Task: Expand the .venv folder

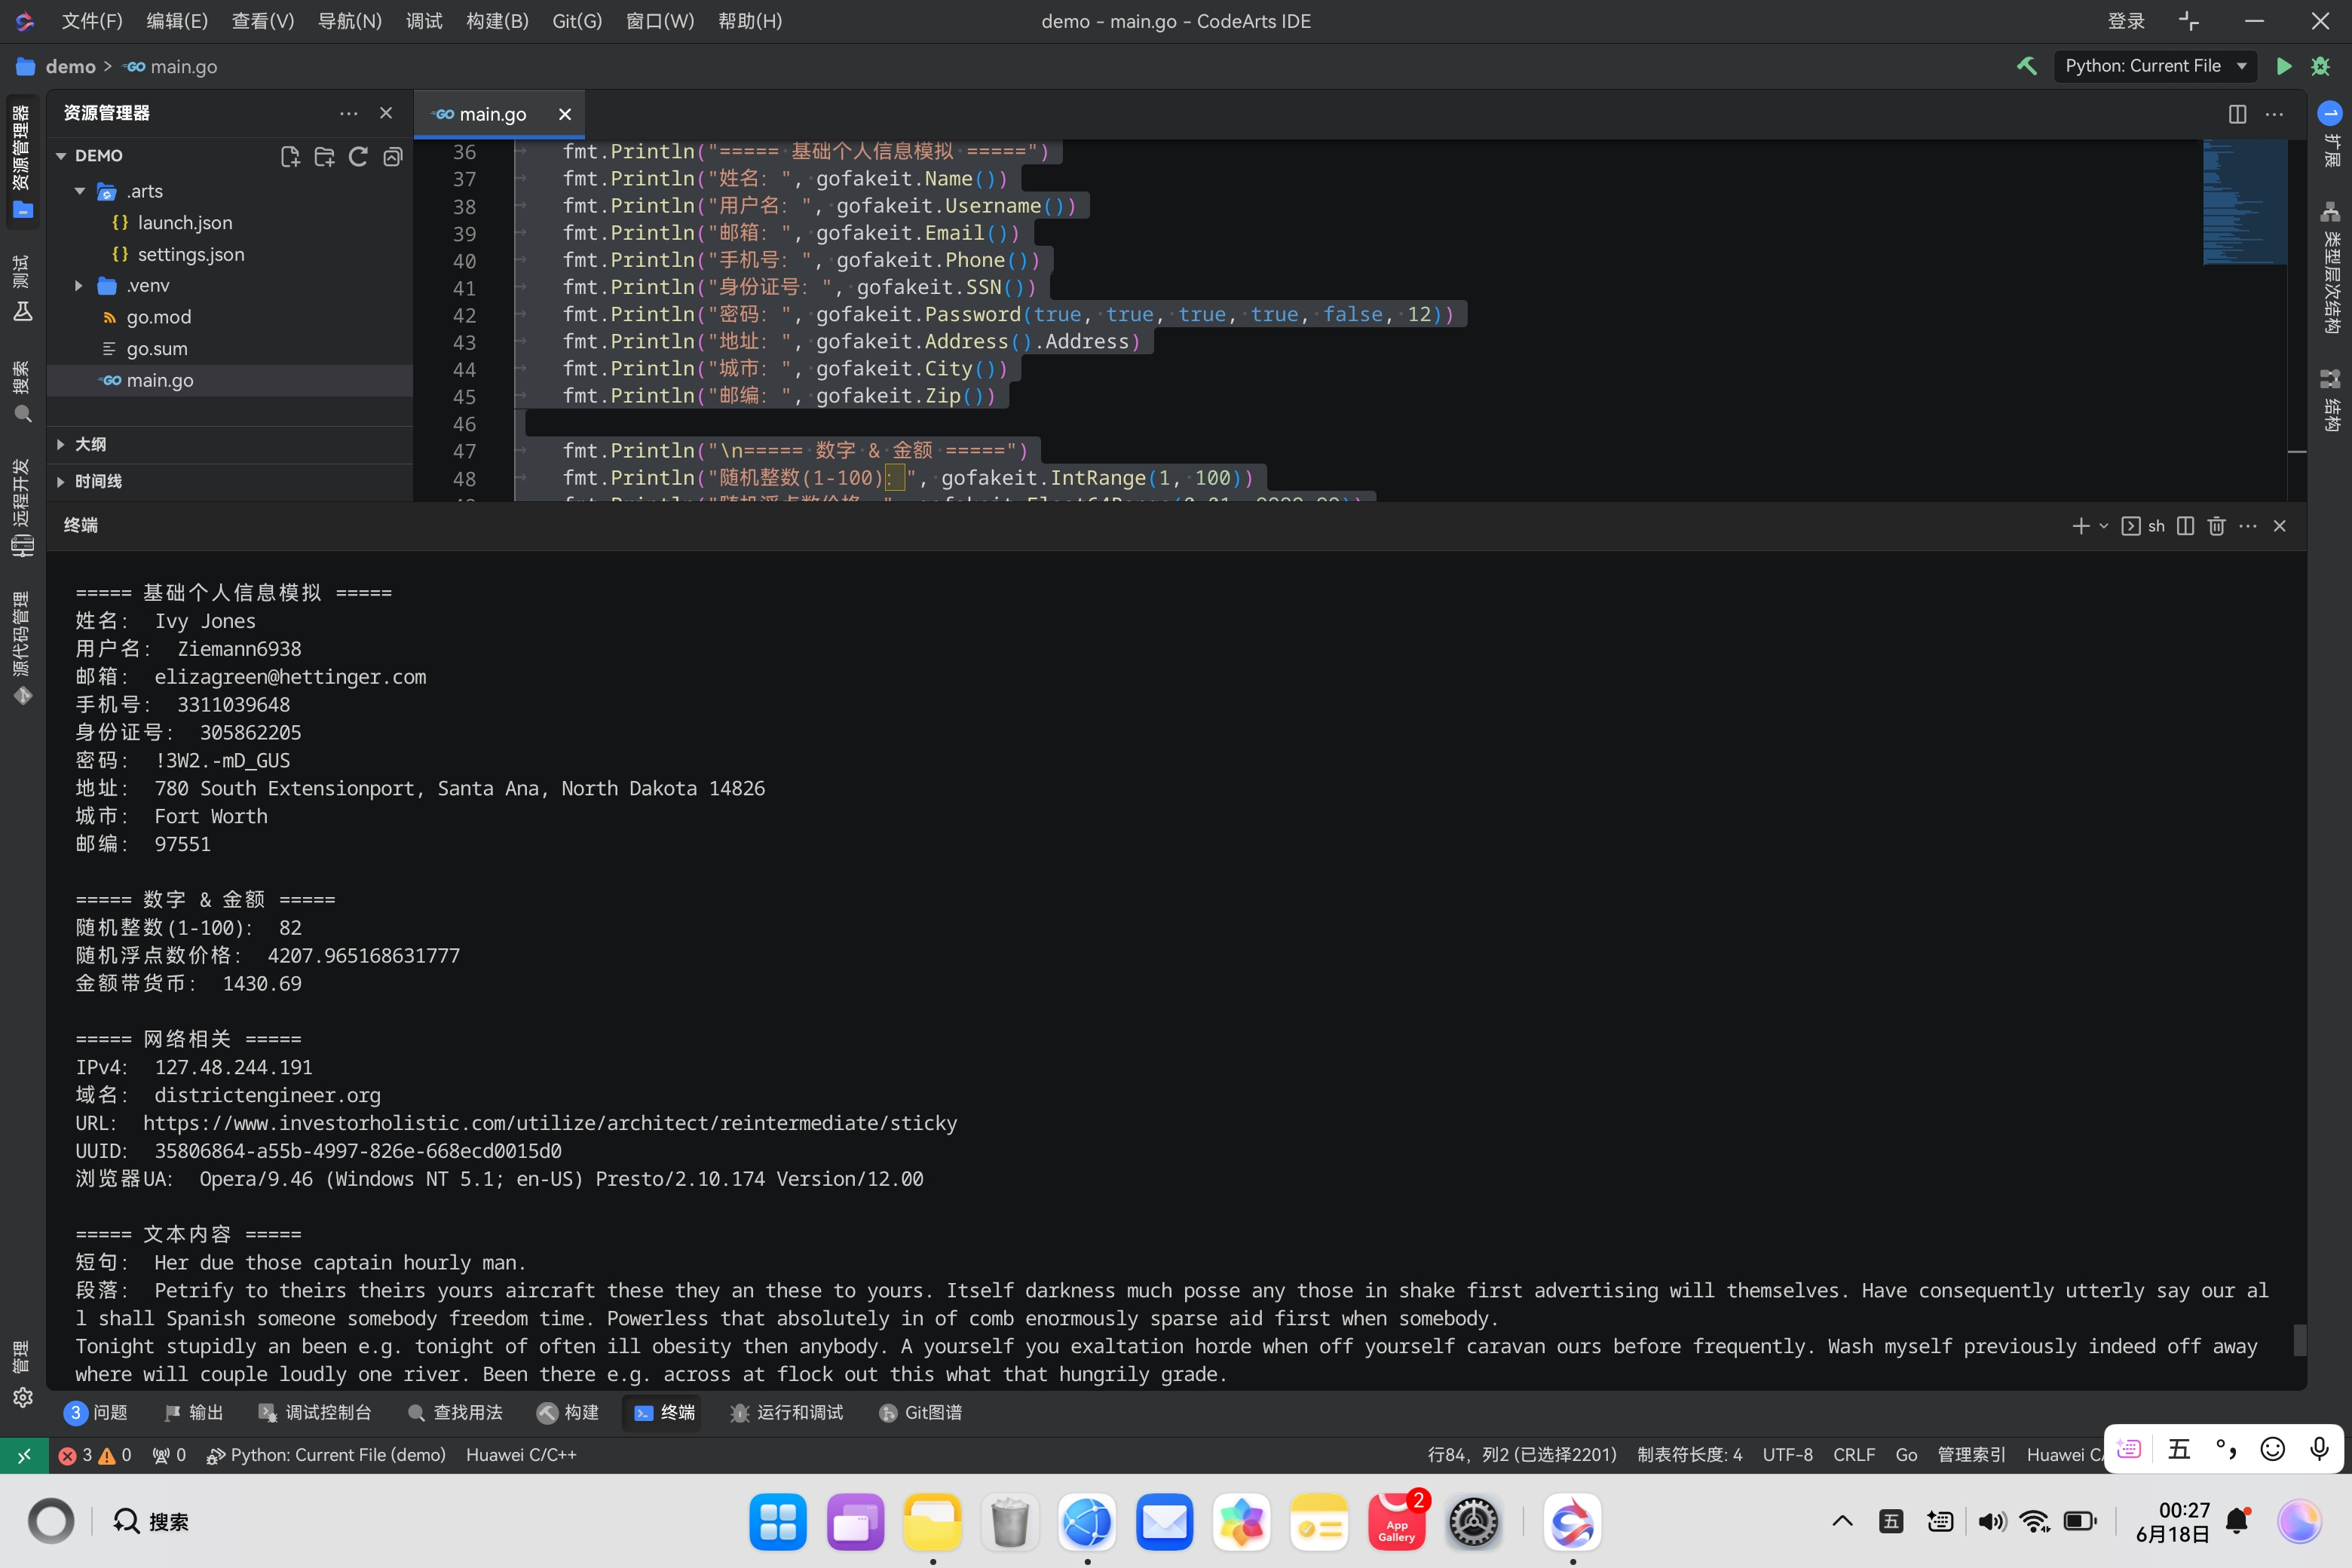Action: pyautogui.click(x=80, y=286)
